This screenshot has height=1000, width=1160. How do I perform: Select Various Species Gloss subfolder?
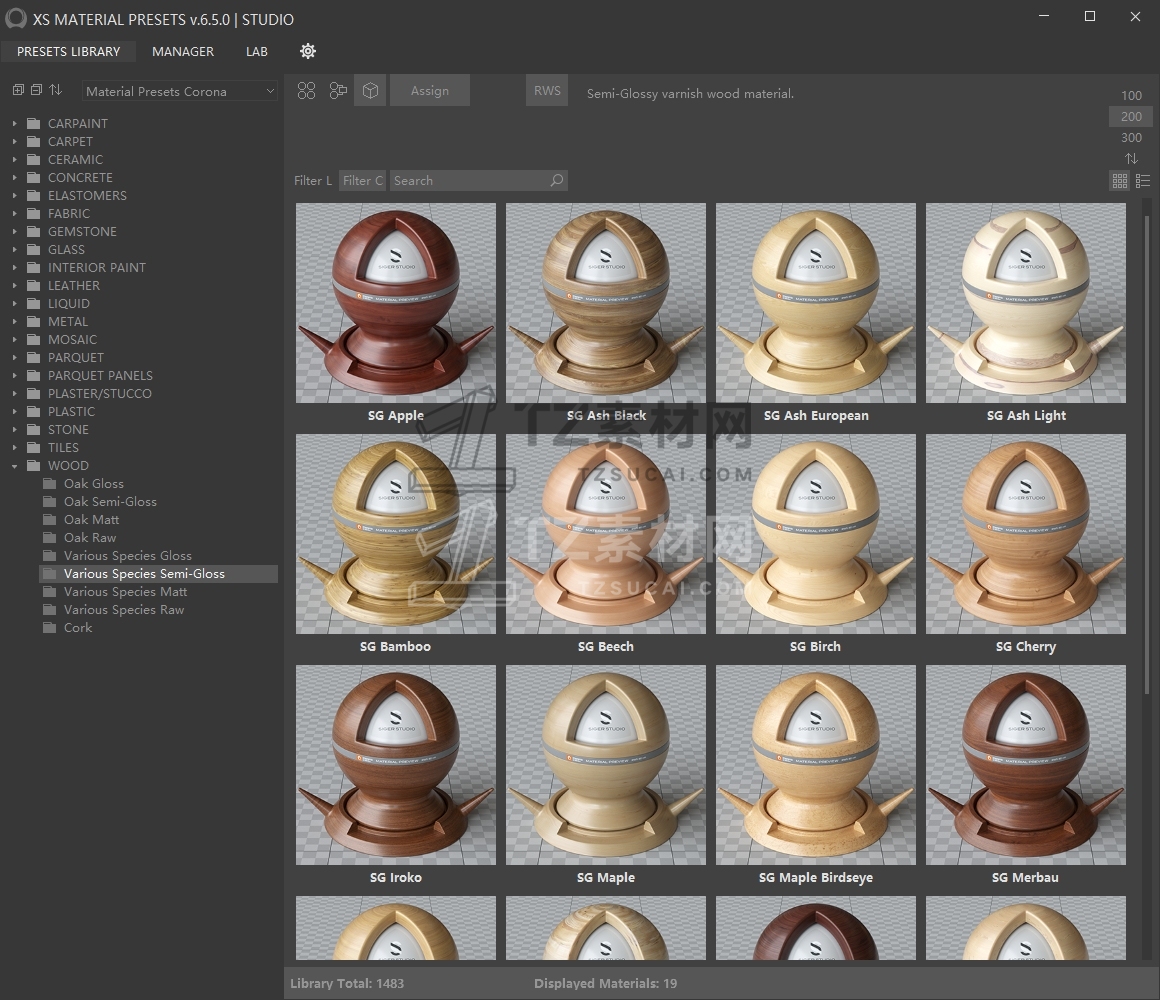[127, 555]
